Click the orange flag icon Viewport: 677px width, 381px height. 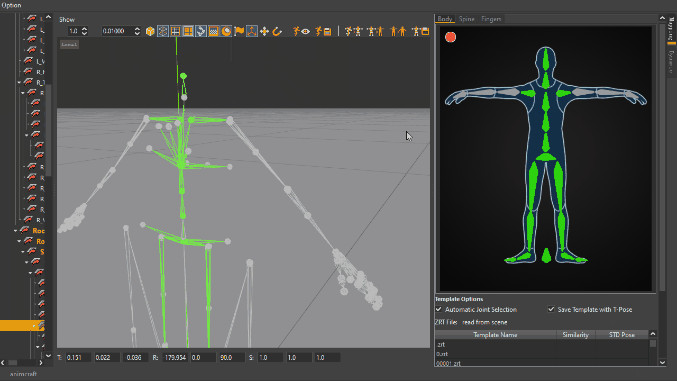tap(239, 31)
